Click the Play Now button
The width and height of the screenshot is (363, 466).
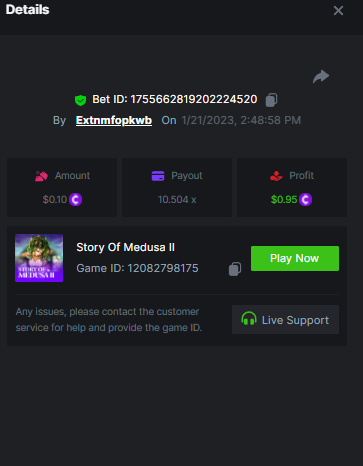tap(295, 258)
